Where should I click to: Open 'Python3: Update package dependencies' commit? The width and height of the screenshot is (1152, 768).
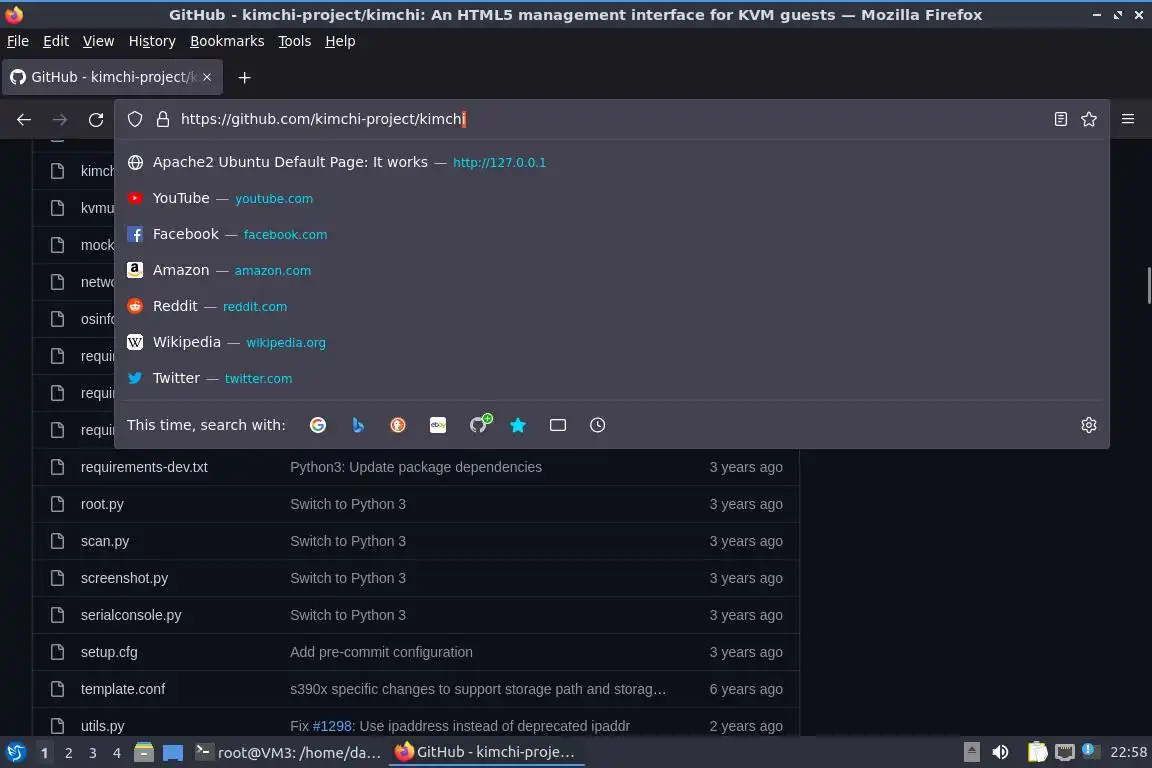click(416, 467)
